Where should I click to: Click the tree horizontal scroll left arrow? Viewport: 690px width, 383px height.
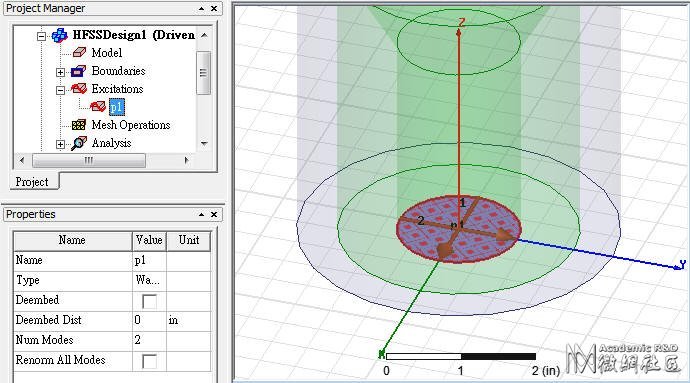[22, 160]
